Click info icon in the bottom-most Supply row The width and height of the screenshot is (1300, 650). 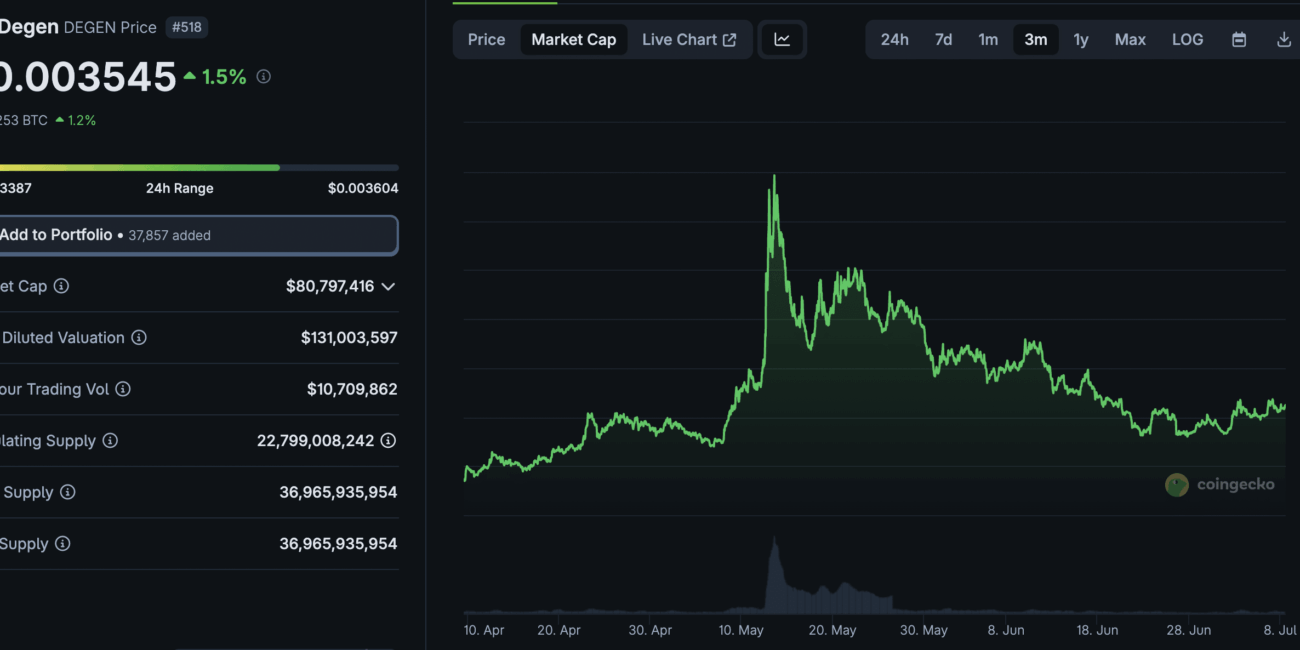click(62, 544)
